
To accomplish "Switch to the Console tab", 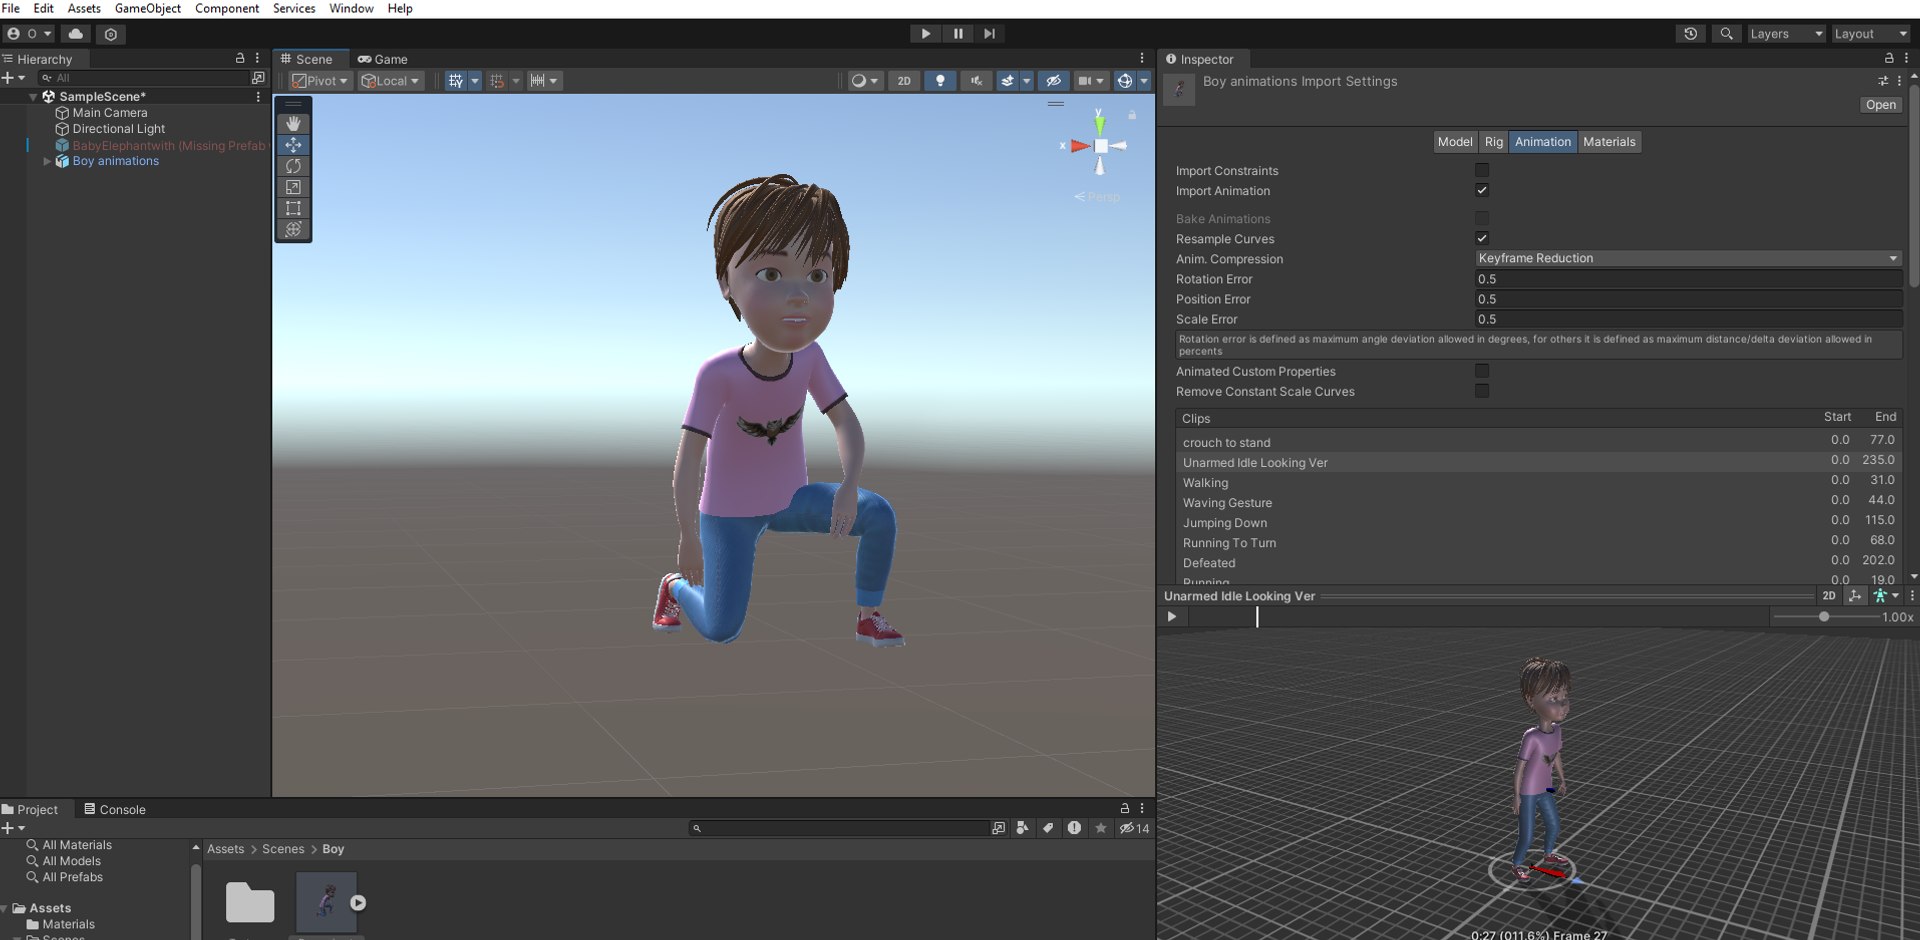I will tap(114, 809).
